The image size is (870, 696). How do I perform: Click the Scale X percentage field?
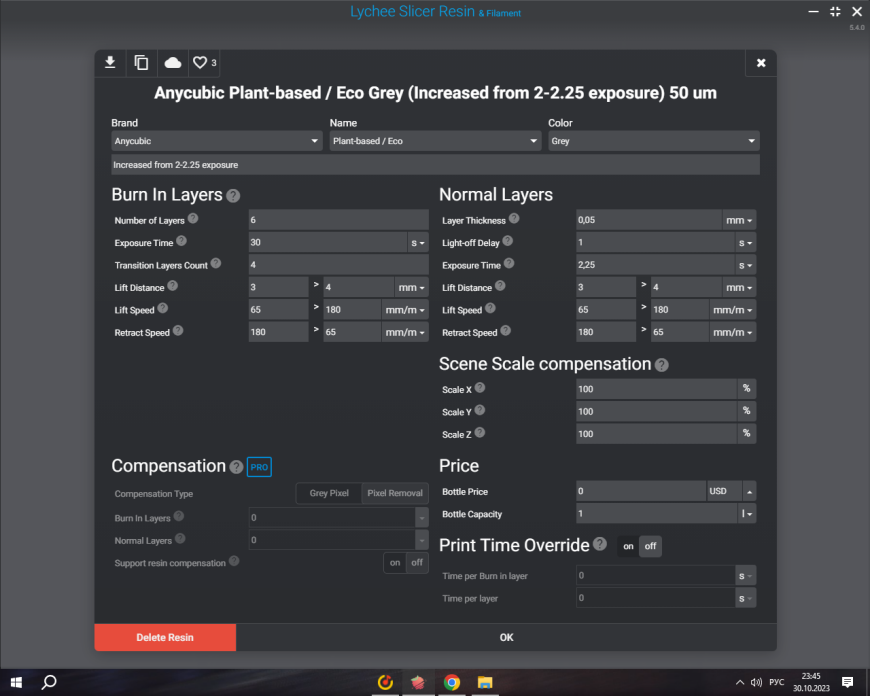[x=656, y=389]
